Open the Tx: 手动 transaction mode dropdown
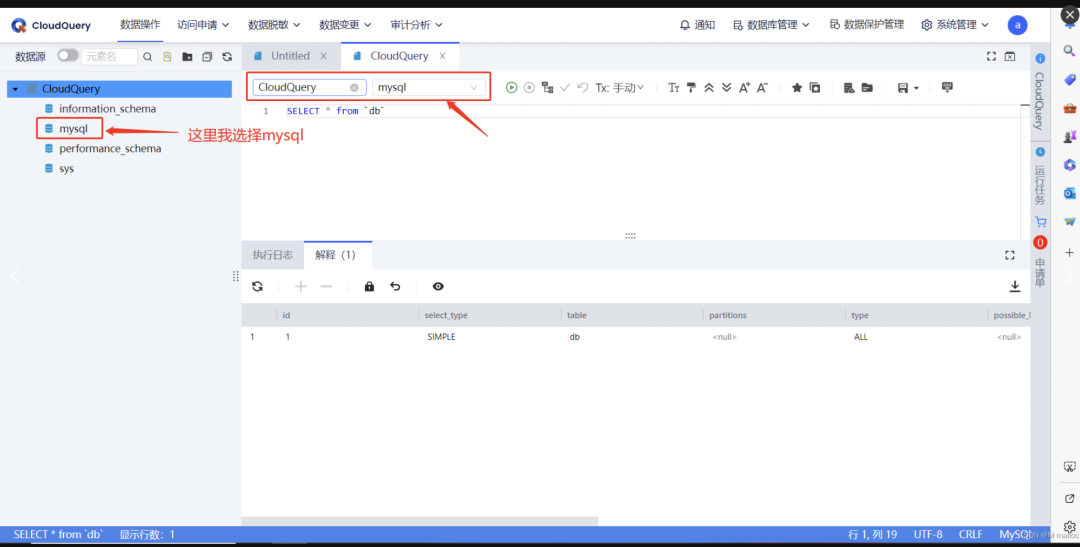Viewport: 1080px width, 547px height. pos(620,87)
